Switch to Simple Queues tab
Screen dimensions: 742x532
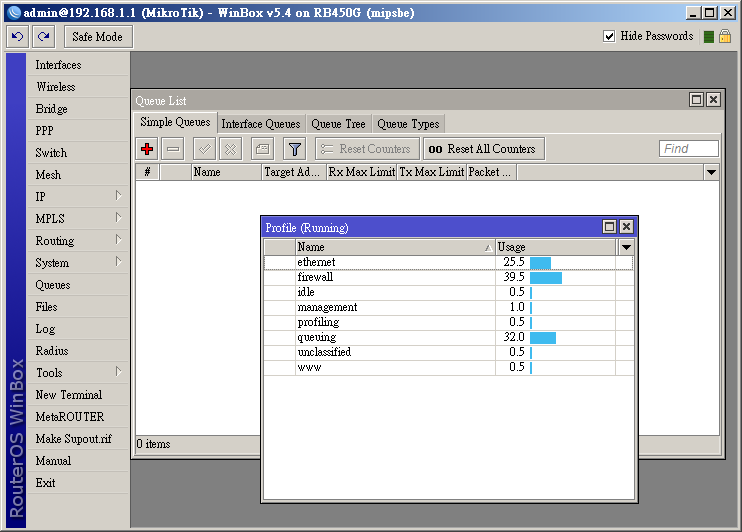point(175,122)
